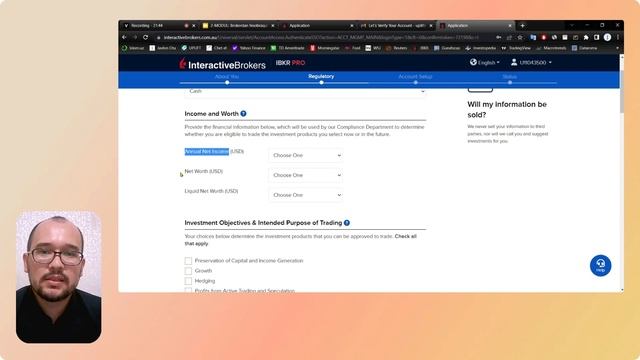Open the TD Ameritrade bookmark
This screenshot has height=360, width=640.
click(x=288, y=48)
